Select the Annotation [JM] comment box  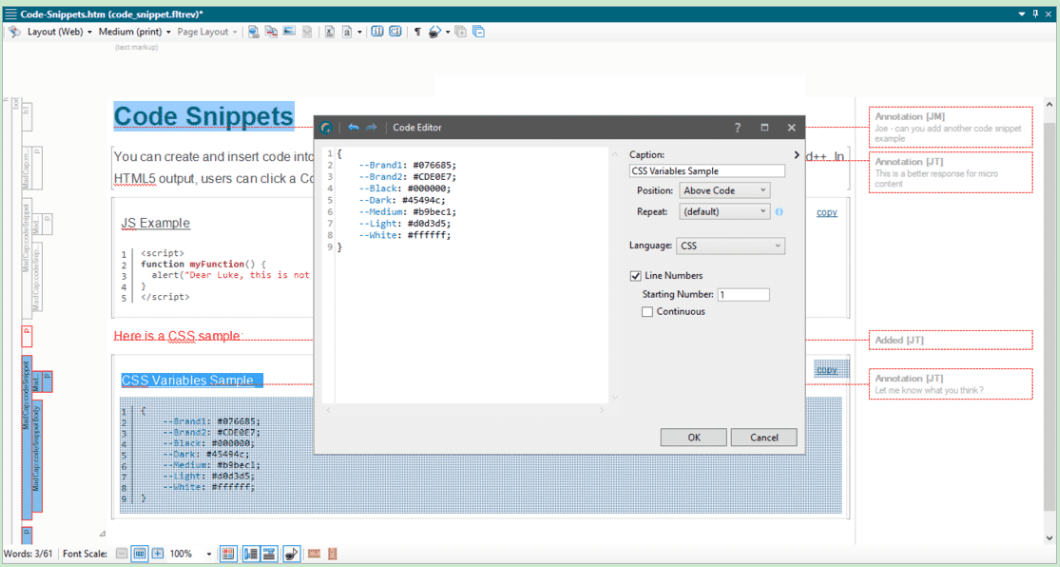click(x=950, y=127)
